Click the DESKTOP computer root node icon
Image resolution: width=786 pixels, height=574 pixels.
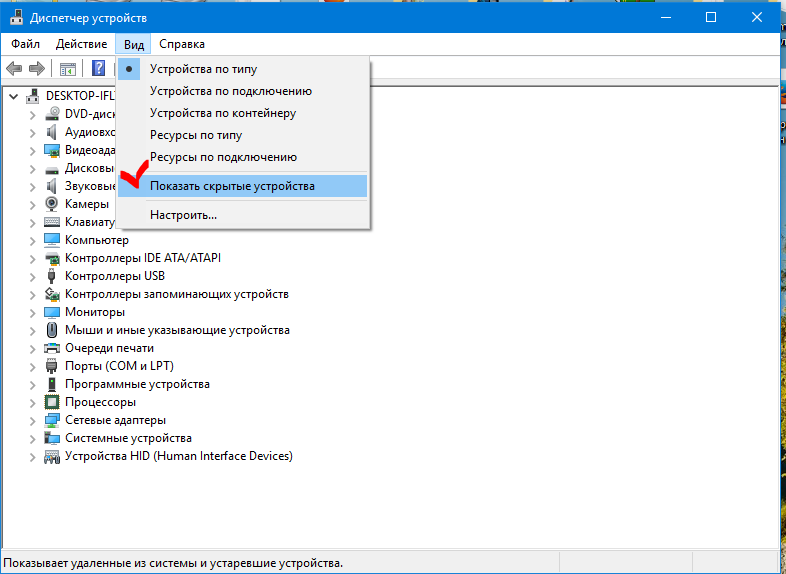point(33,95)
